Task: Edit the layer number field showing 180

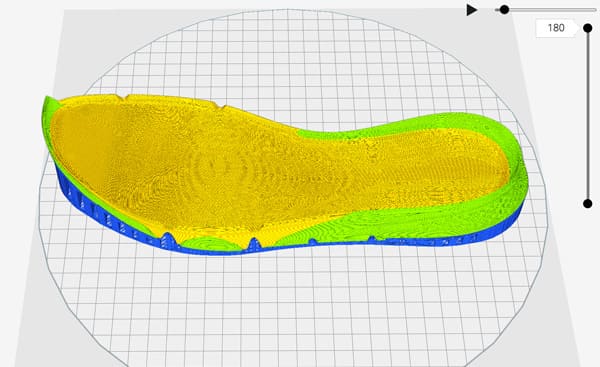Action: pyautogui.click(x=556, y=28)
